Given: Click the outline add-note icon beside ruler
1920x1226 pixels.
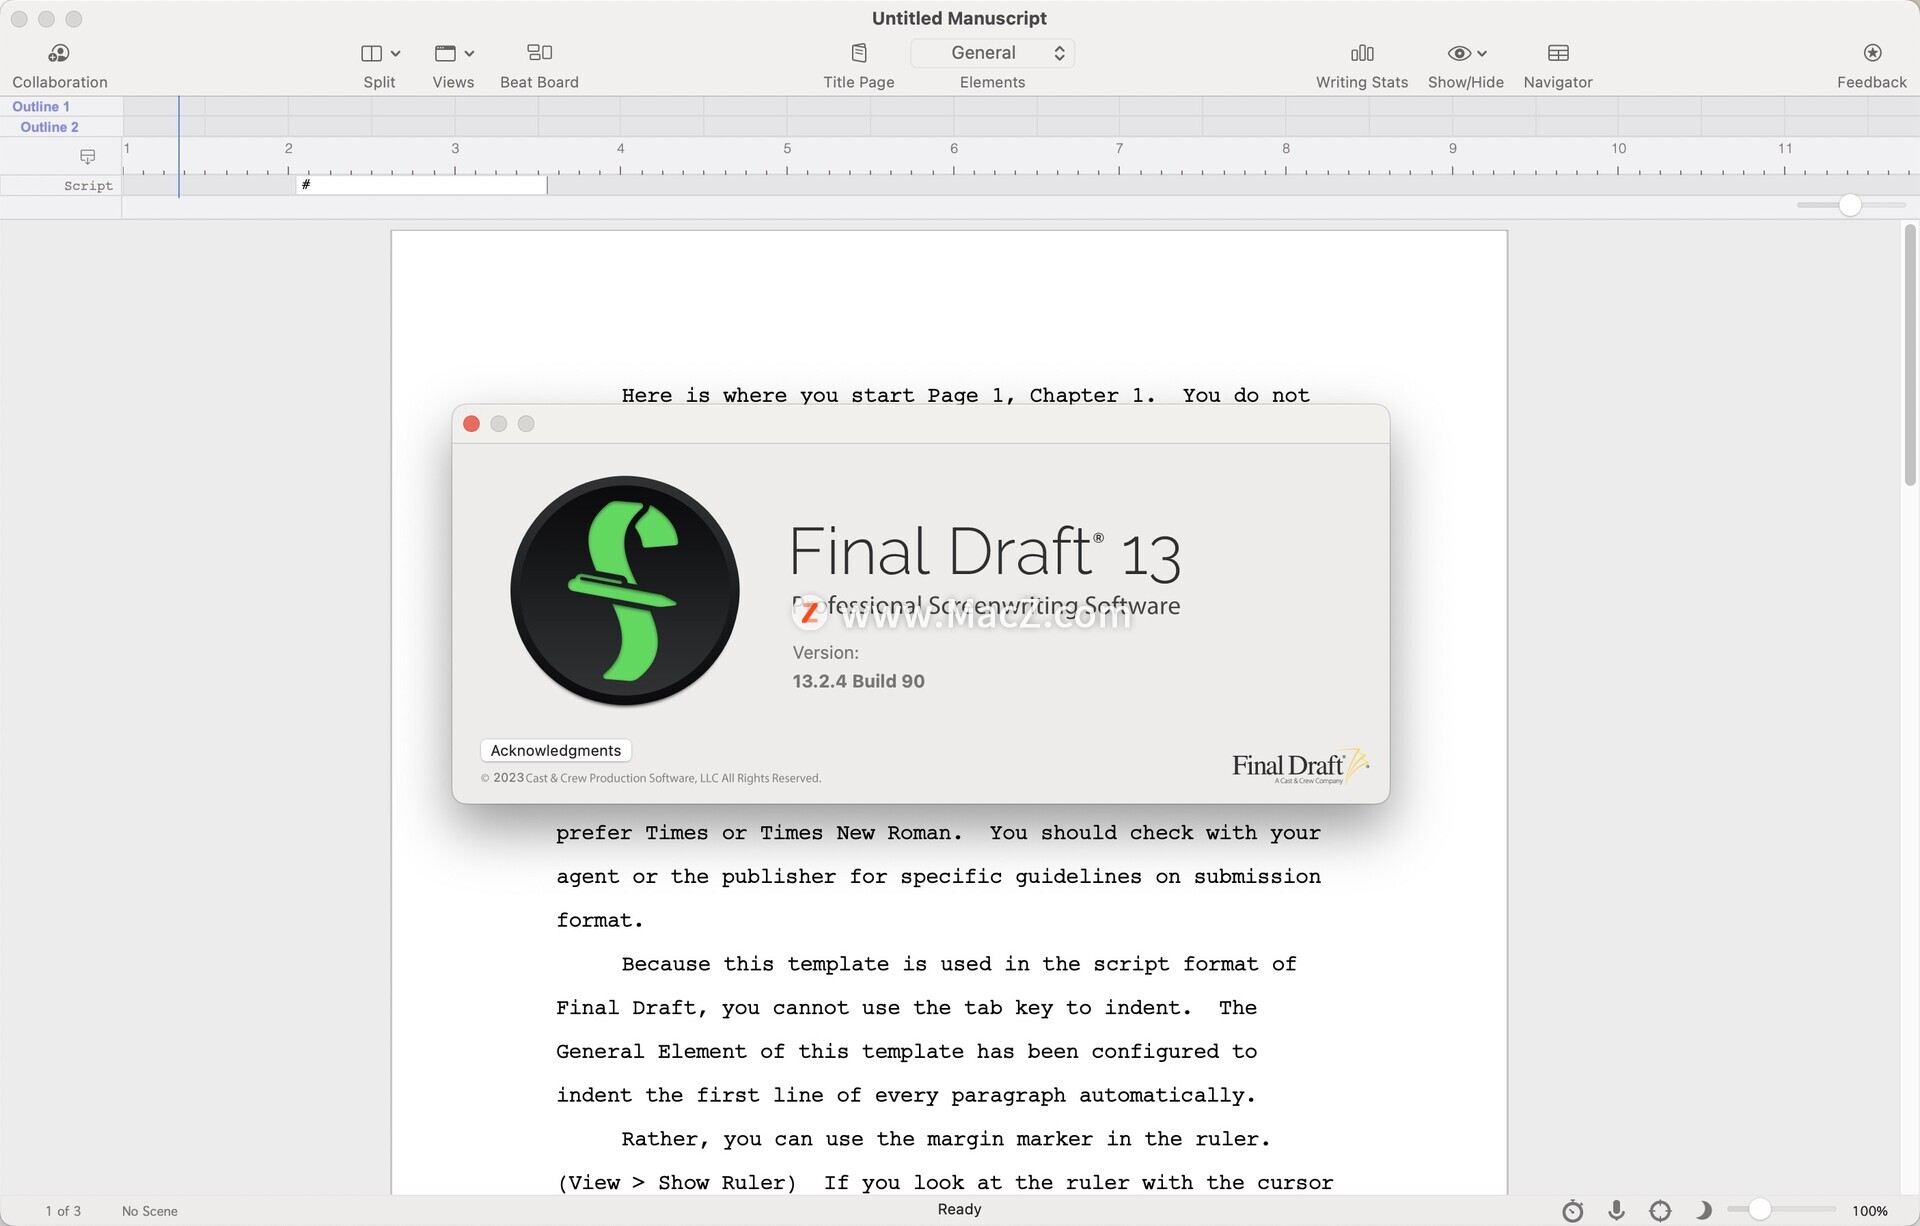Looking at the screenshot, I should point(87,156).
